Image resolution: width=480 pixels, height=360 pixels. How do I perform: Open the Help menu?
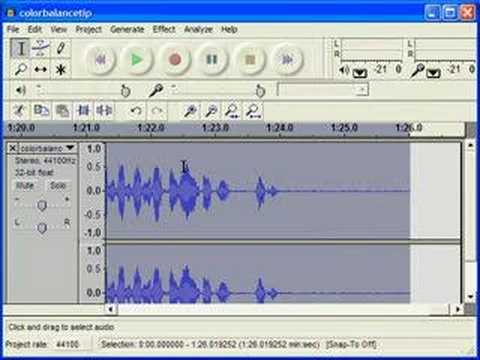click(x=229, y=29)
